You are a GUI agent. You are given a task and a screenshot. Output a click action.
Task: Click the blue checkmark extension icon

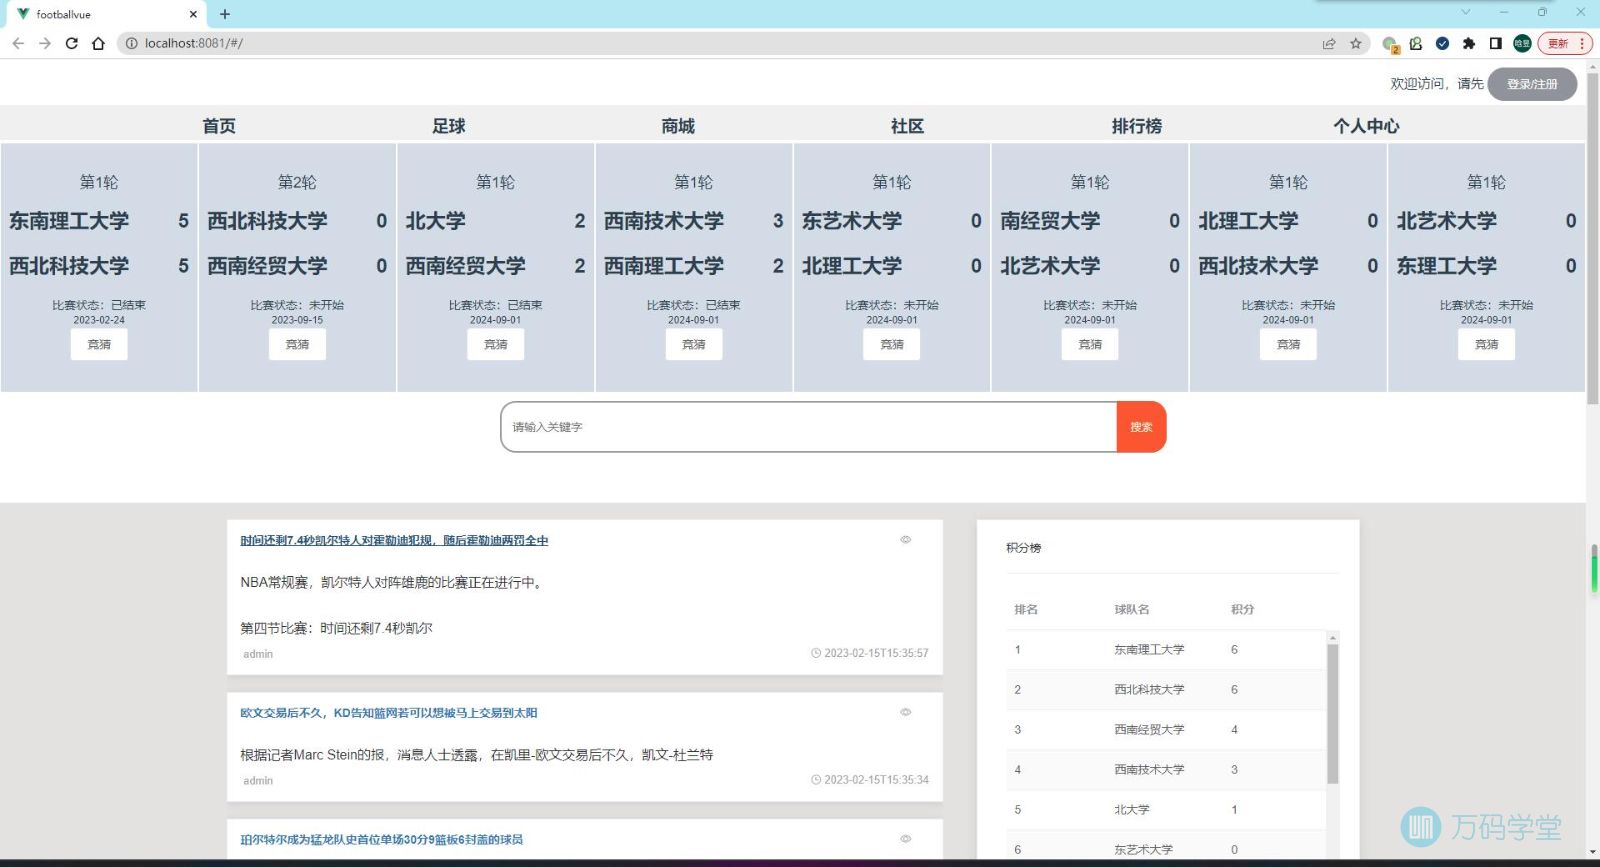point(1442,43)
